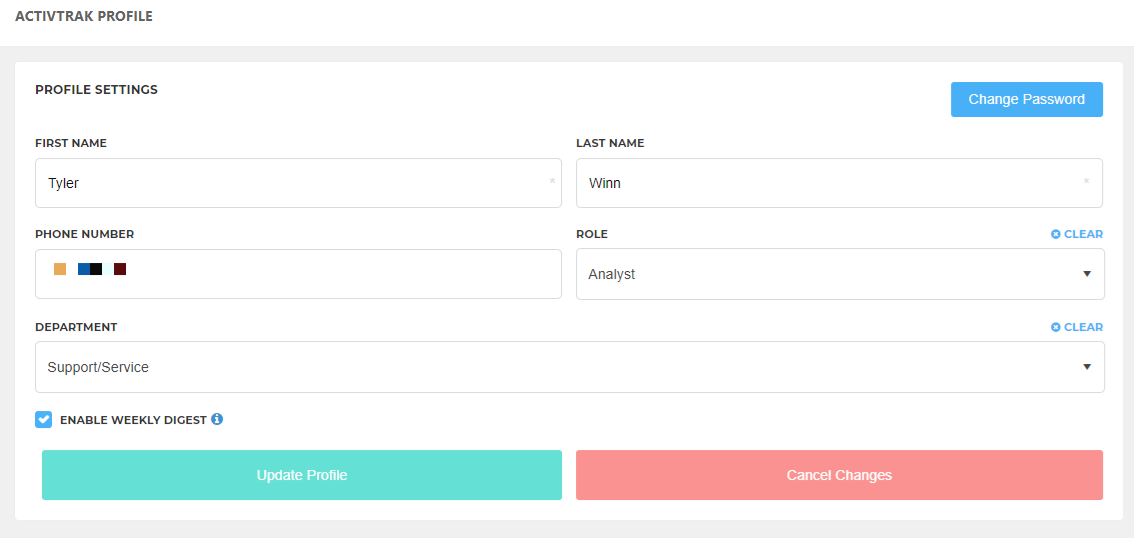1134x538 pixels.
Task: Click the Update Profile button
Action: point(302,475)
